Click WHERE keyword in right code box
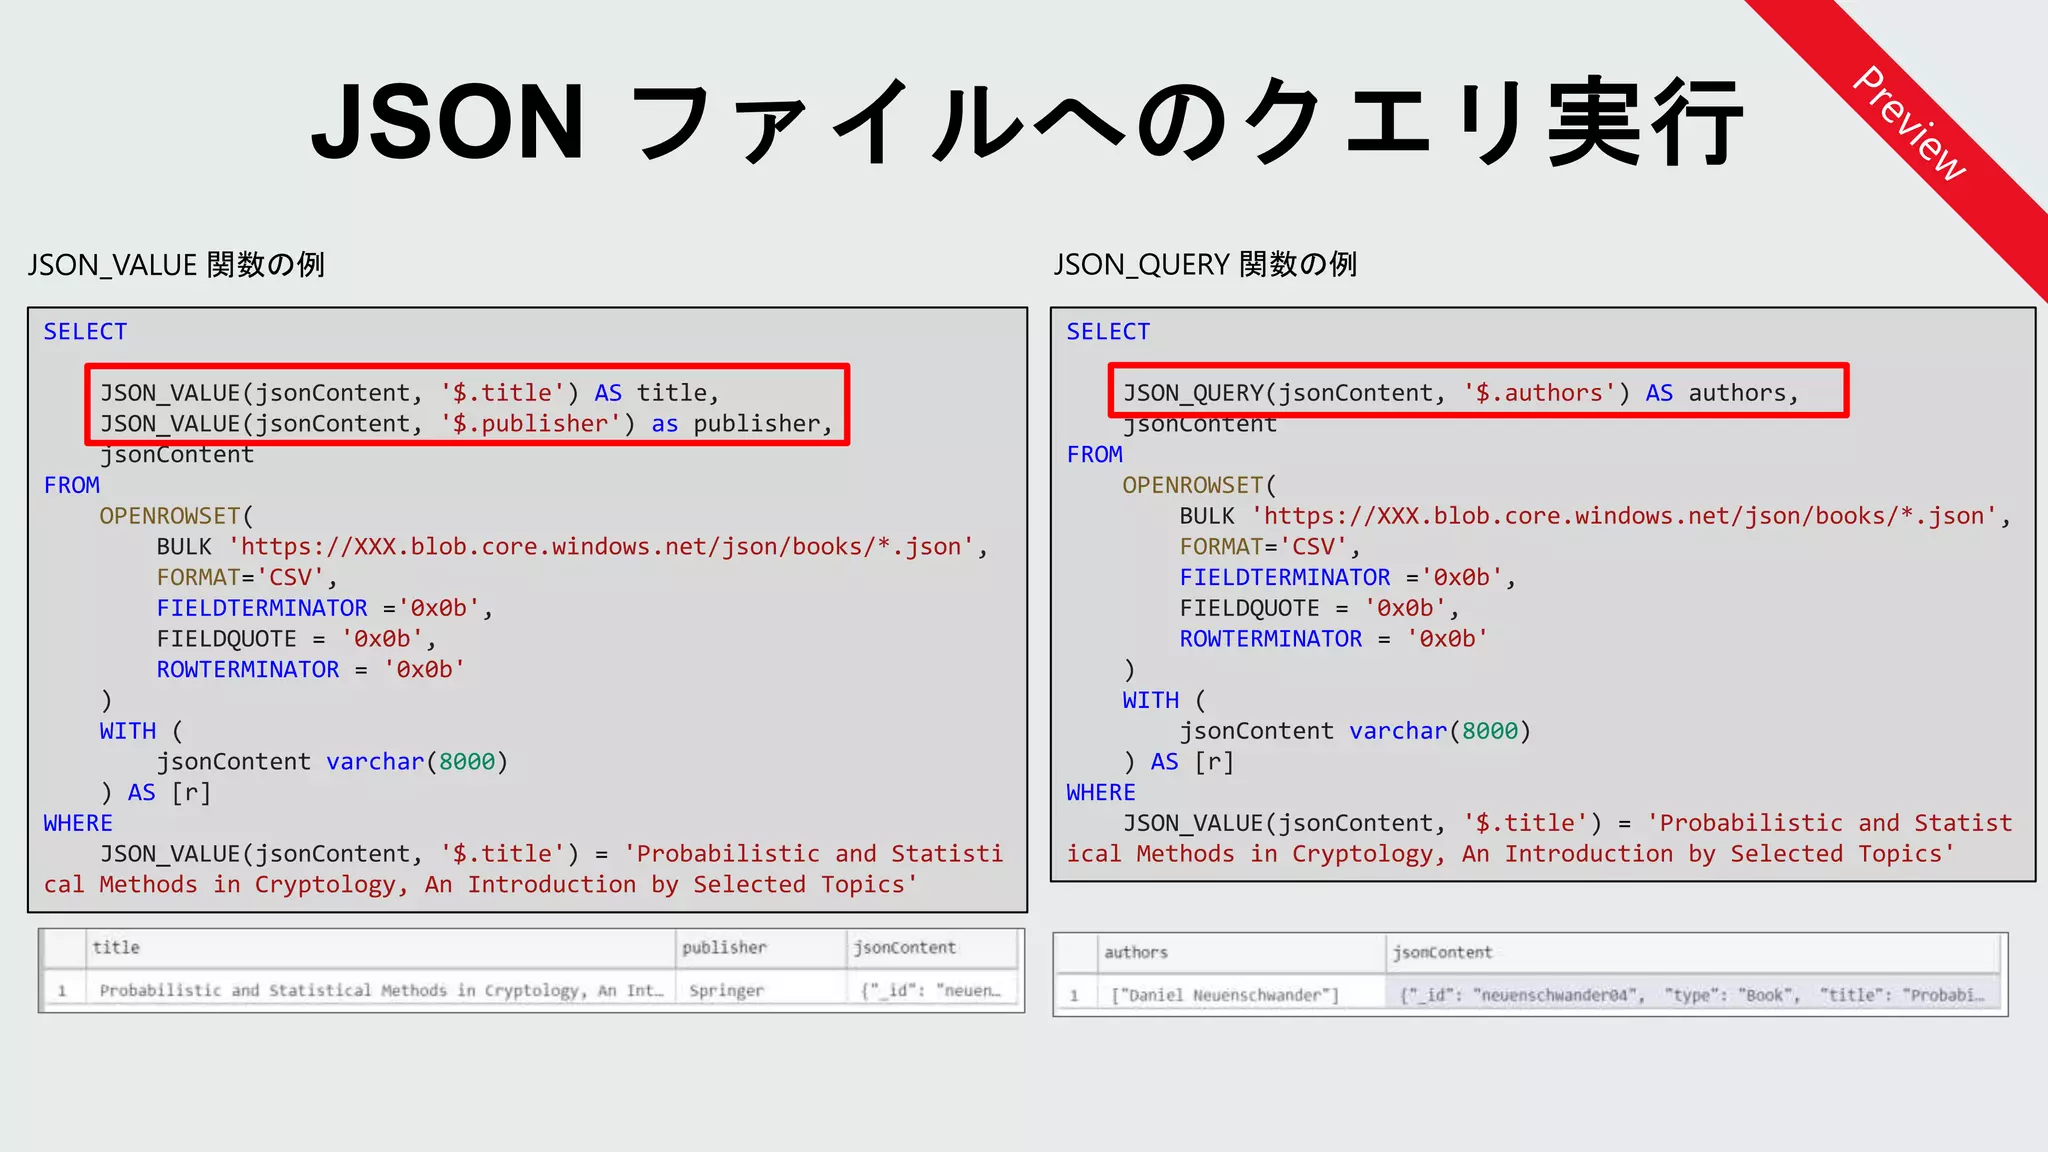2048x1152 pixels. tap(1101, 793)
